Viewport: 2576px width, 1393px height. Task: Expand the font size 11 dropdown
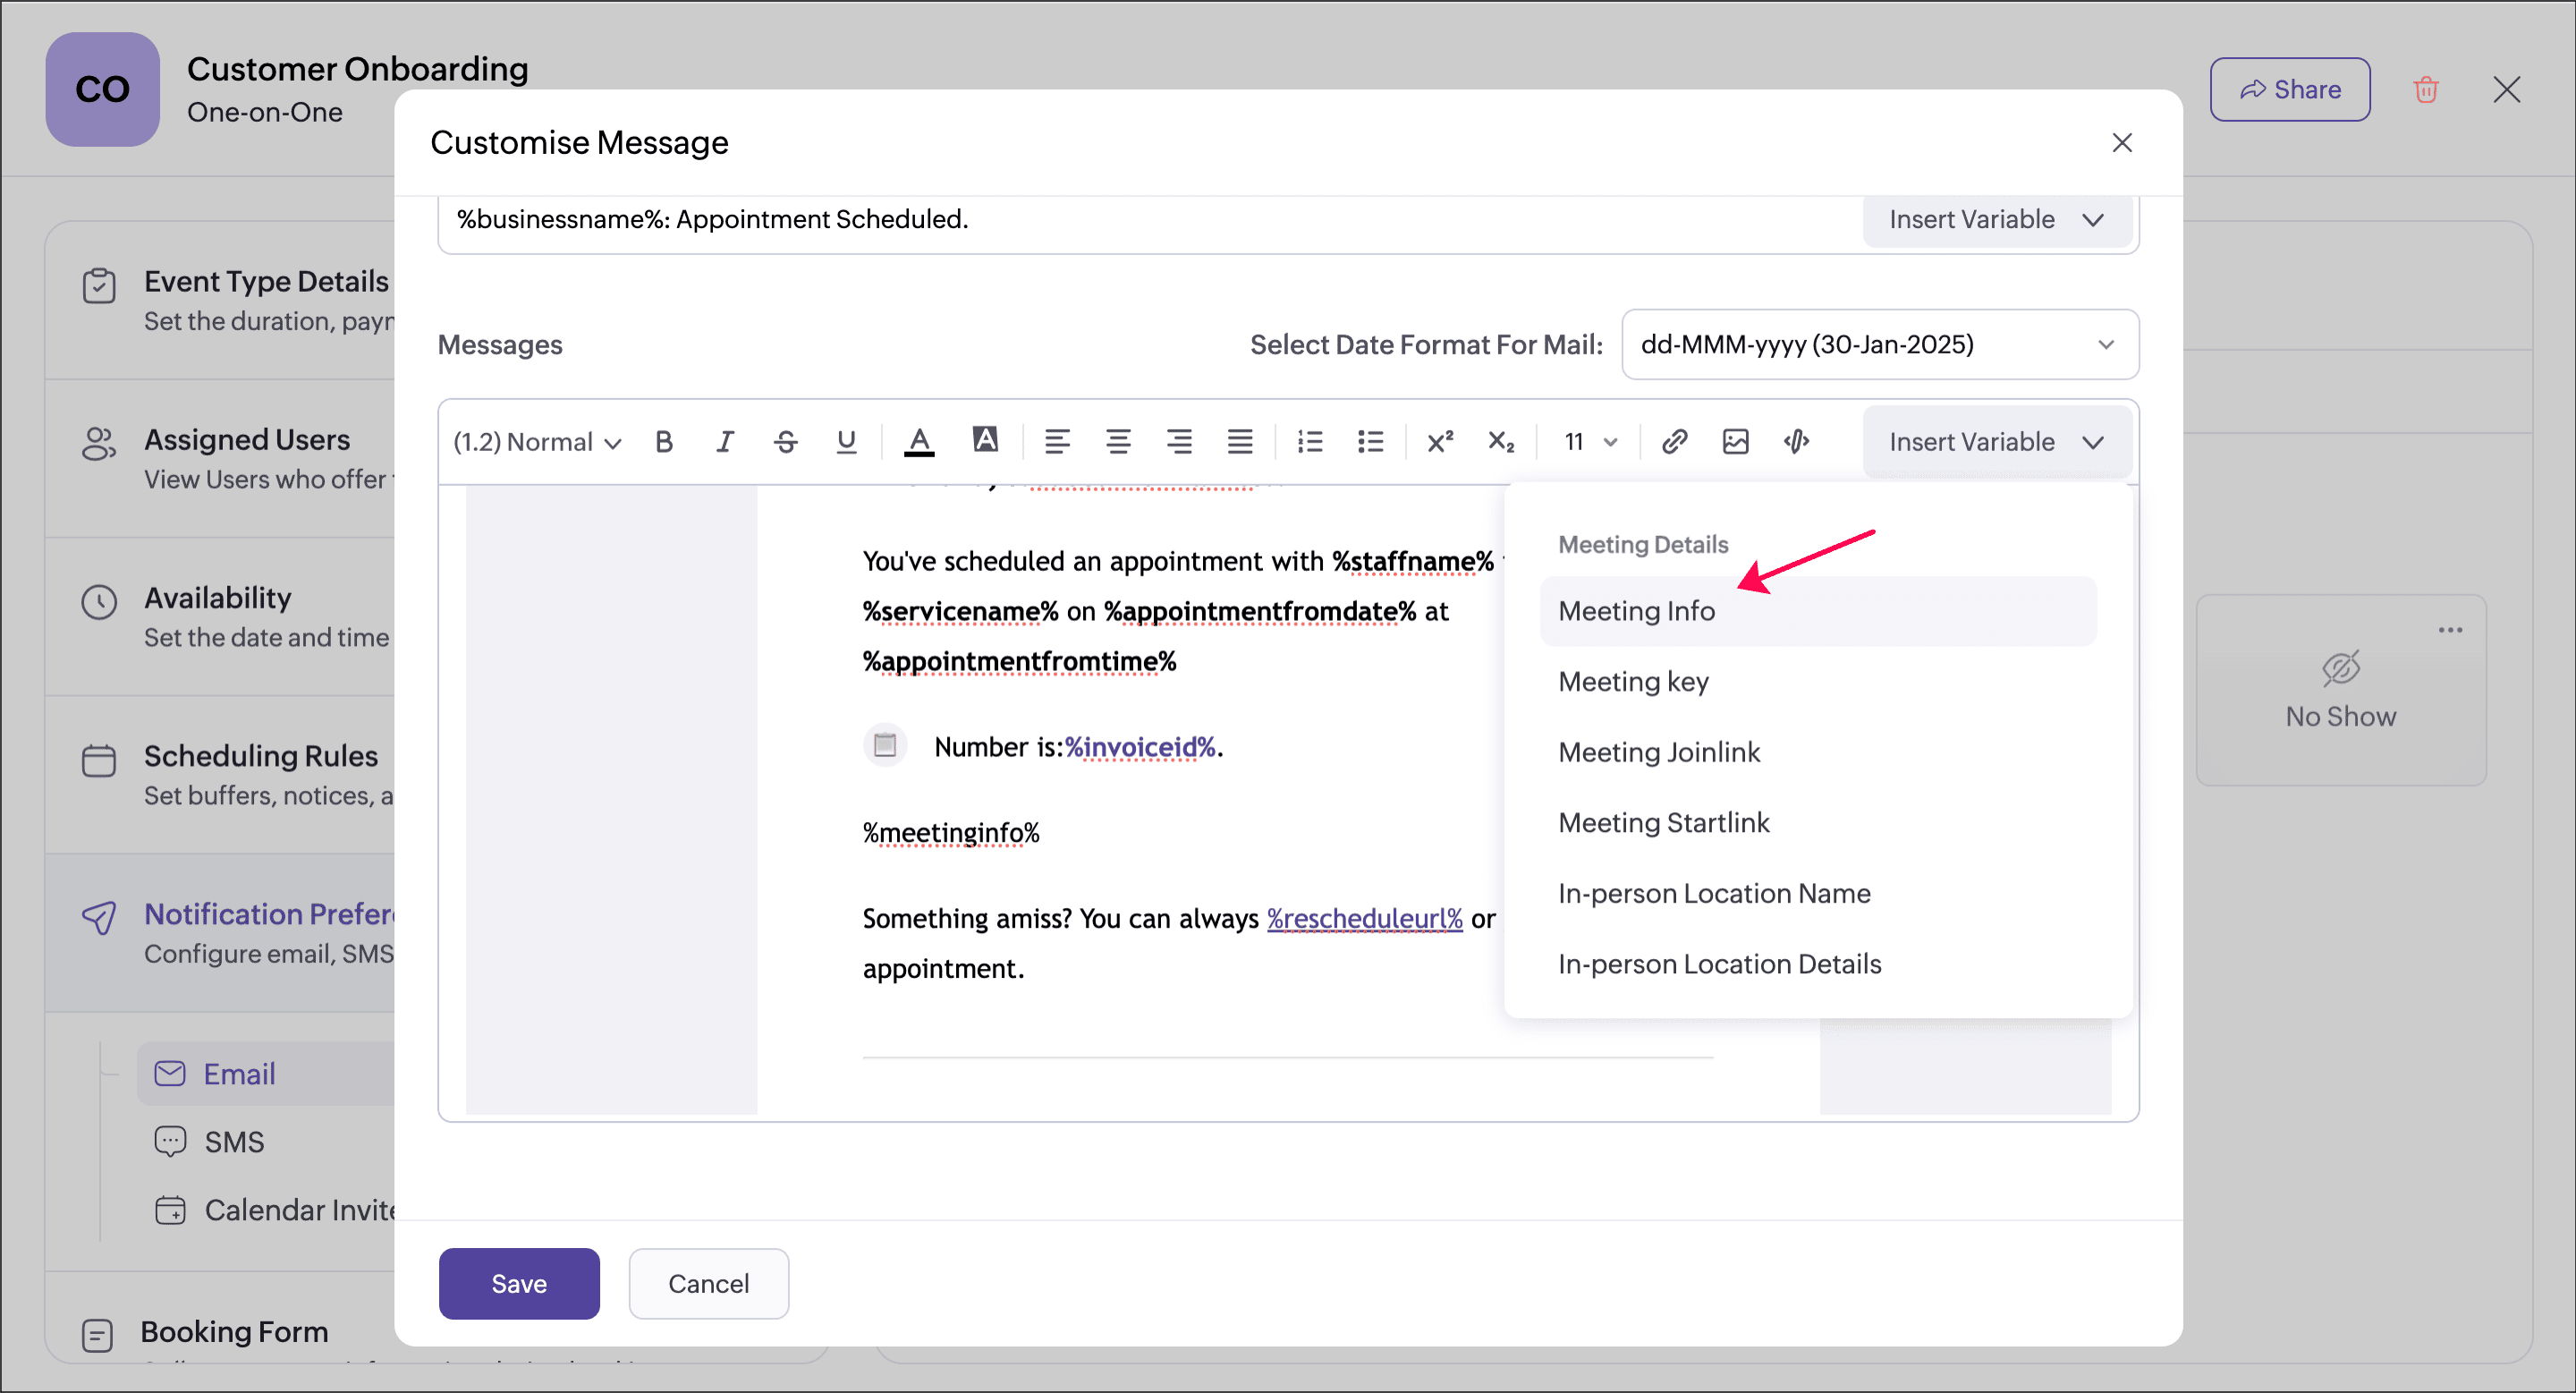[1590, 441]
